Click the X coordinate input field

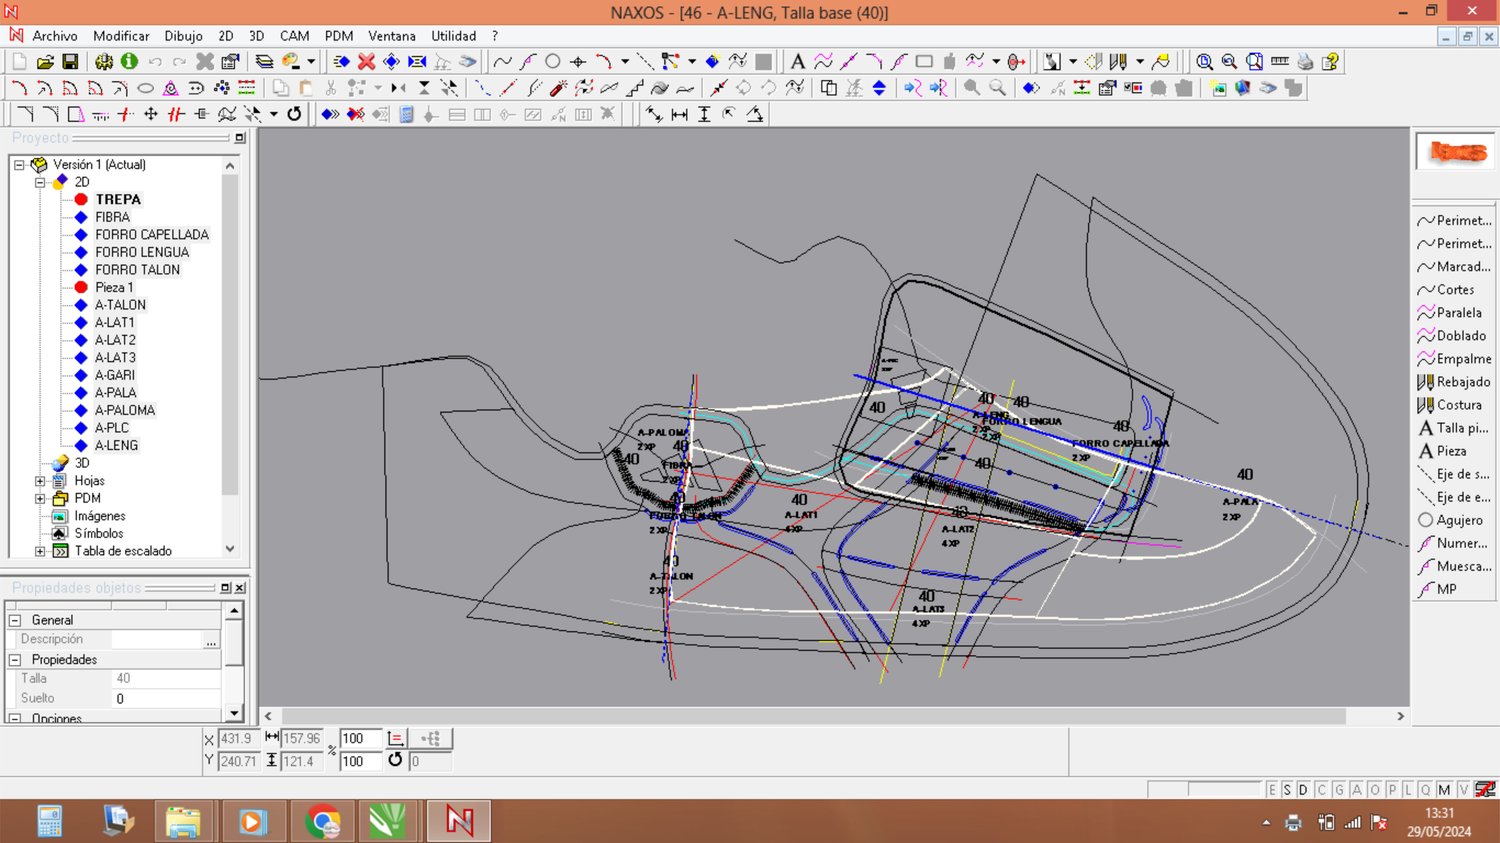pyautogui.click(x=239, y=739)
